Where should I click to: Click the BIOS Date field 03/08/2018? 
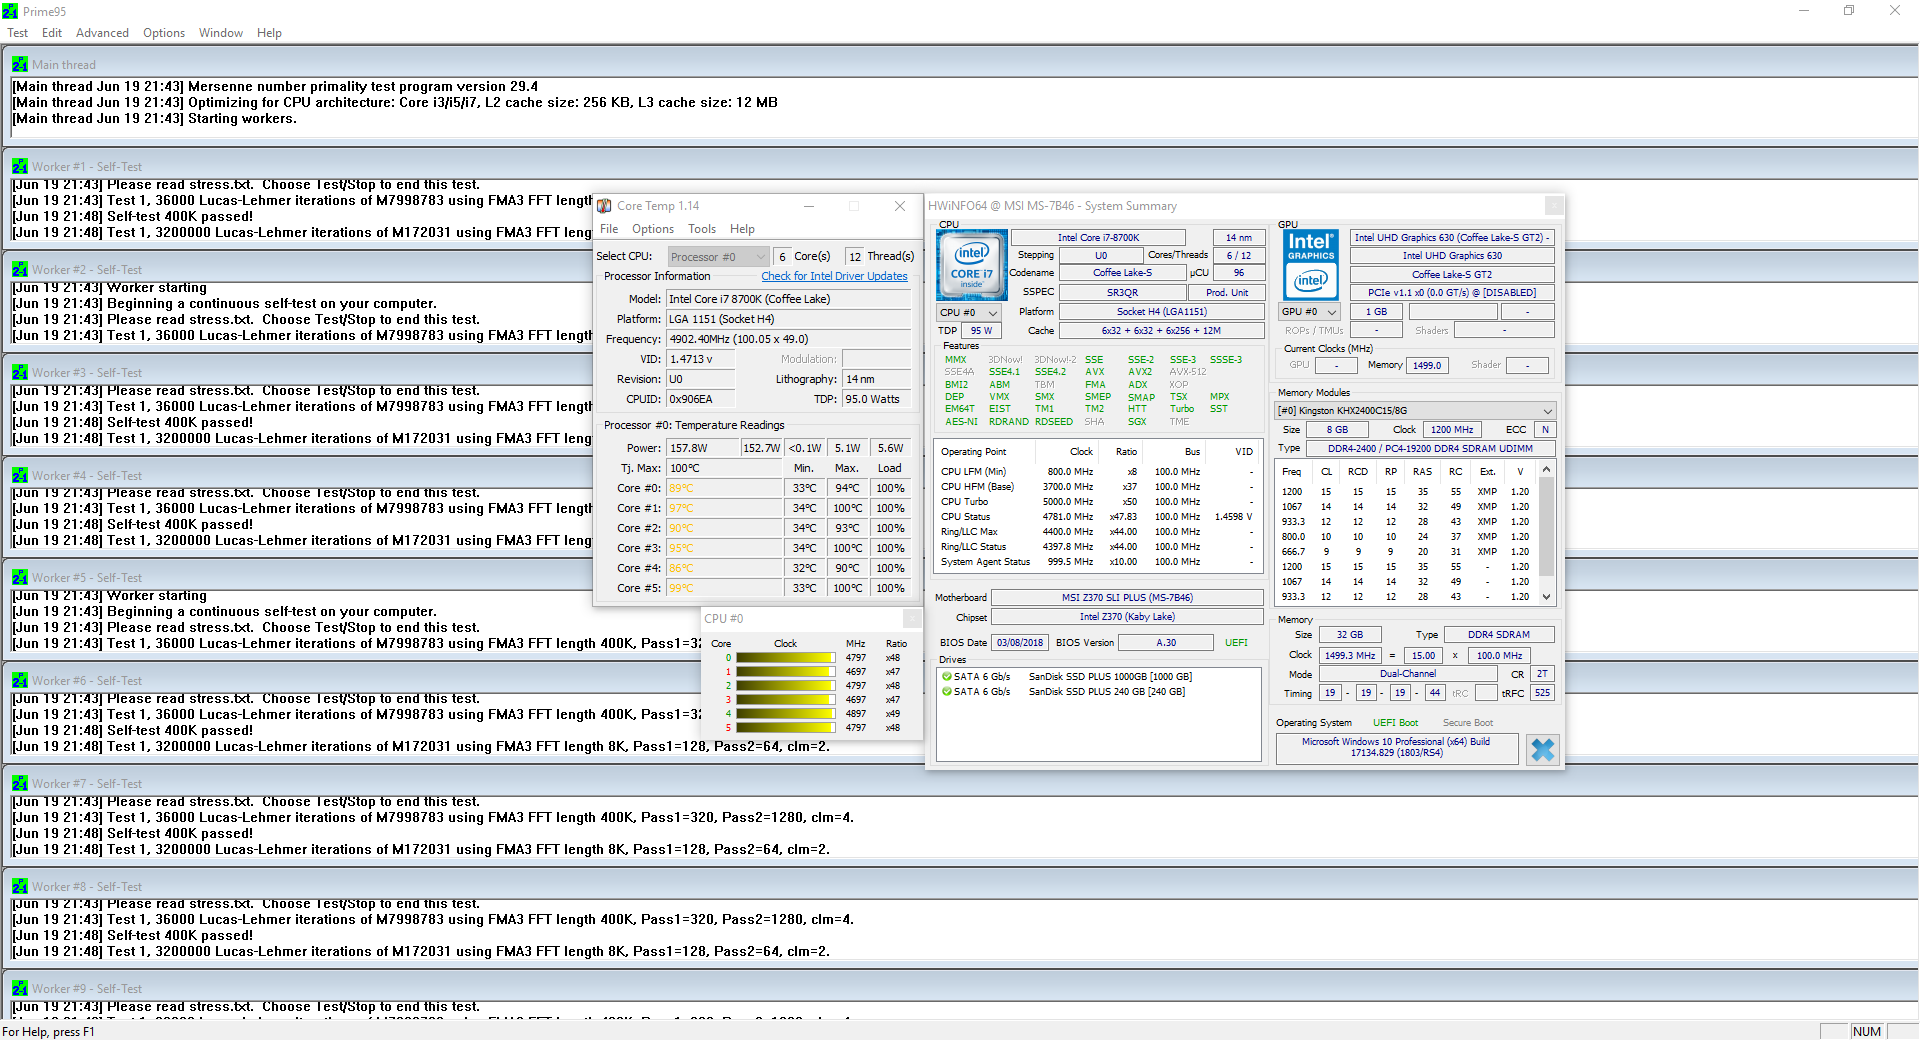1019,643
